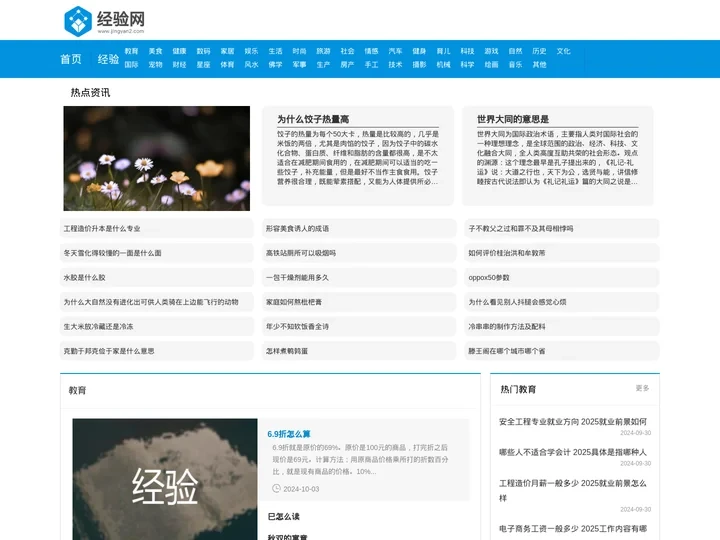The image size is (720, 540).
Task: Open 为什么看见别人抖腿会感觉心烦 link
Action: pyautogui.click(x=518, y=302)
